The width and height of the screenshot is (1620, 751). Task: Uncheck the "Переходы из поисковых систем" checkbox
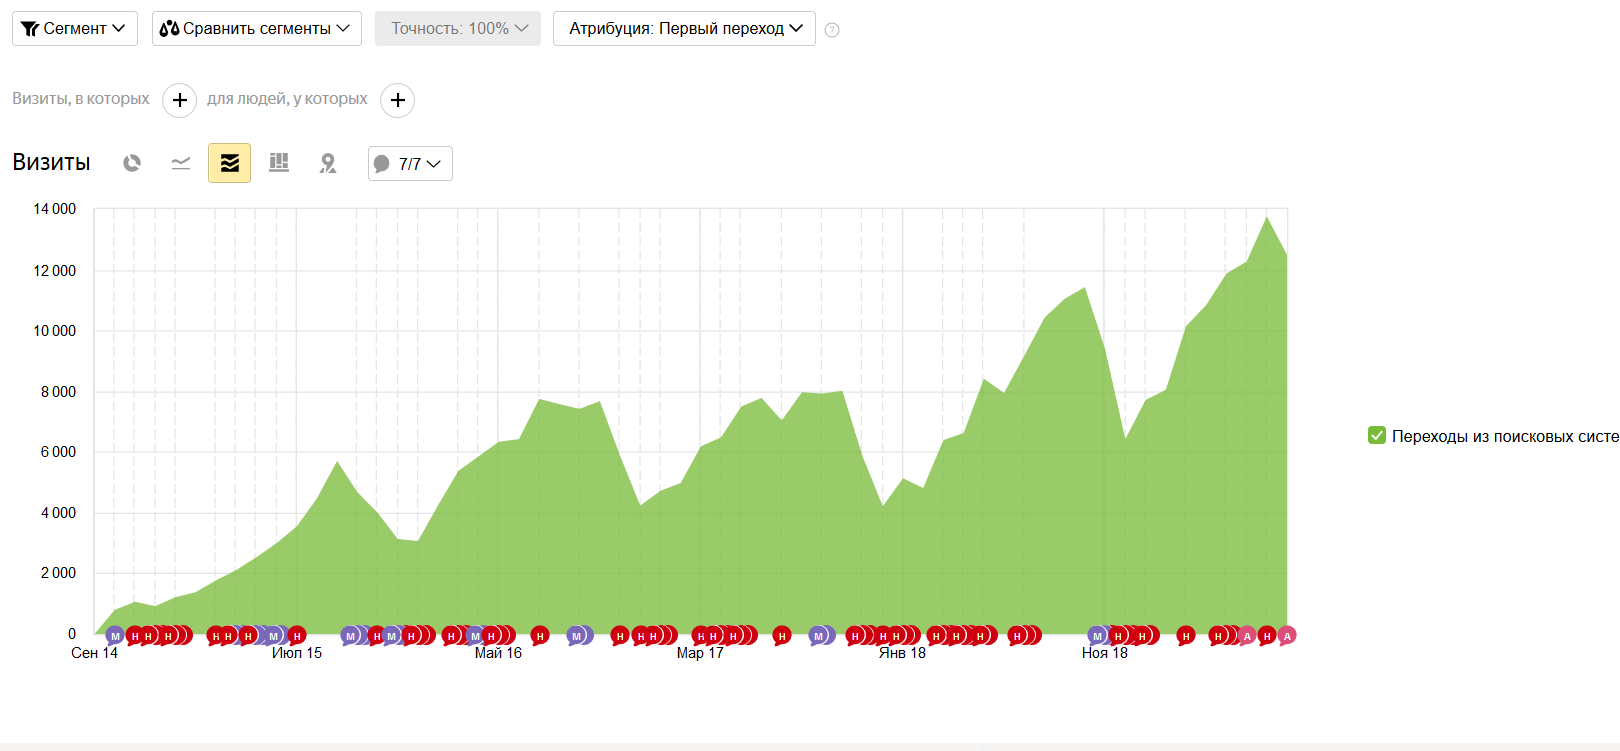(x=1377, y=435)
